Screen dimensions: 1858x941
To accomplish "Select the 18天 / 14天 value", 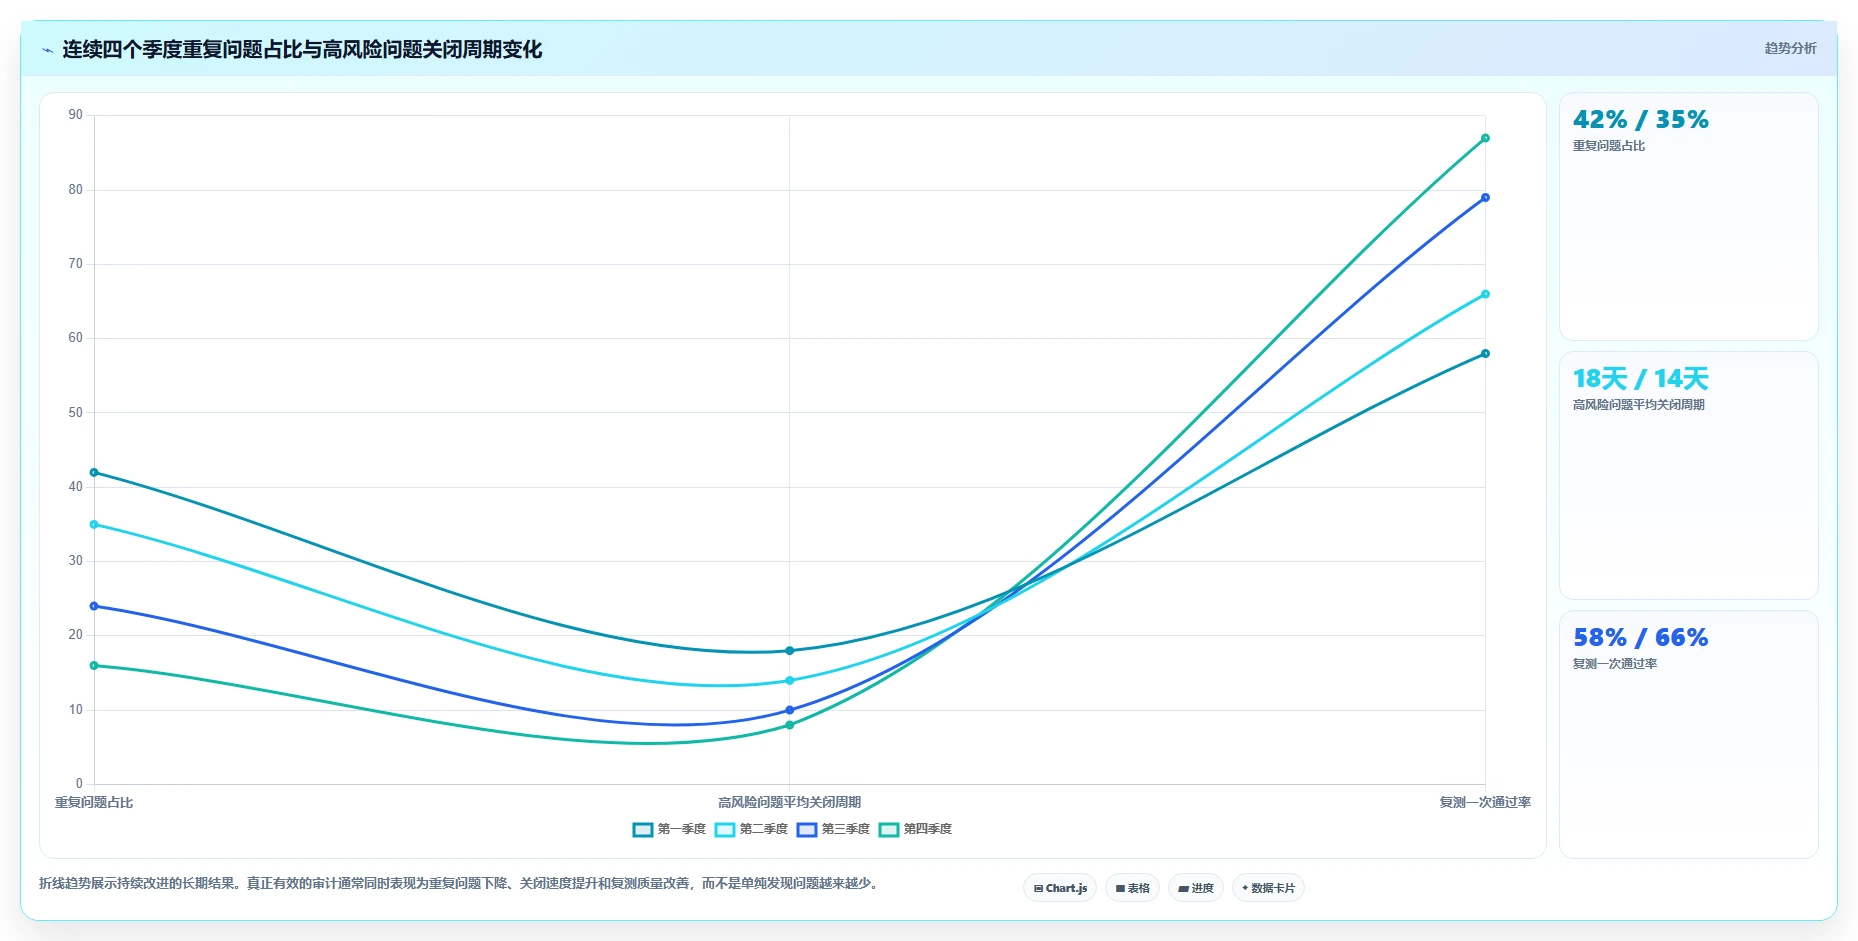I will (x=1640, y=379).
